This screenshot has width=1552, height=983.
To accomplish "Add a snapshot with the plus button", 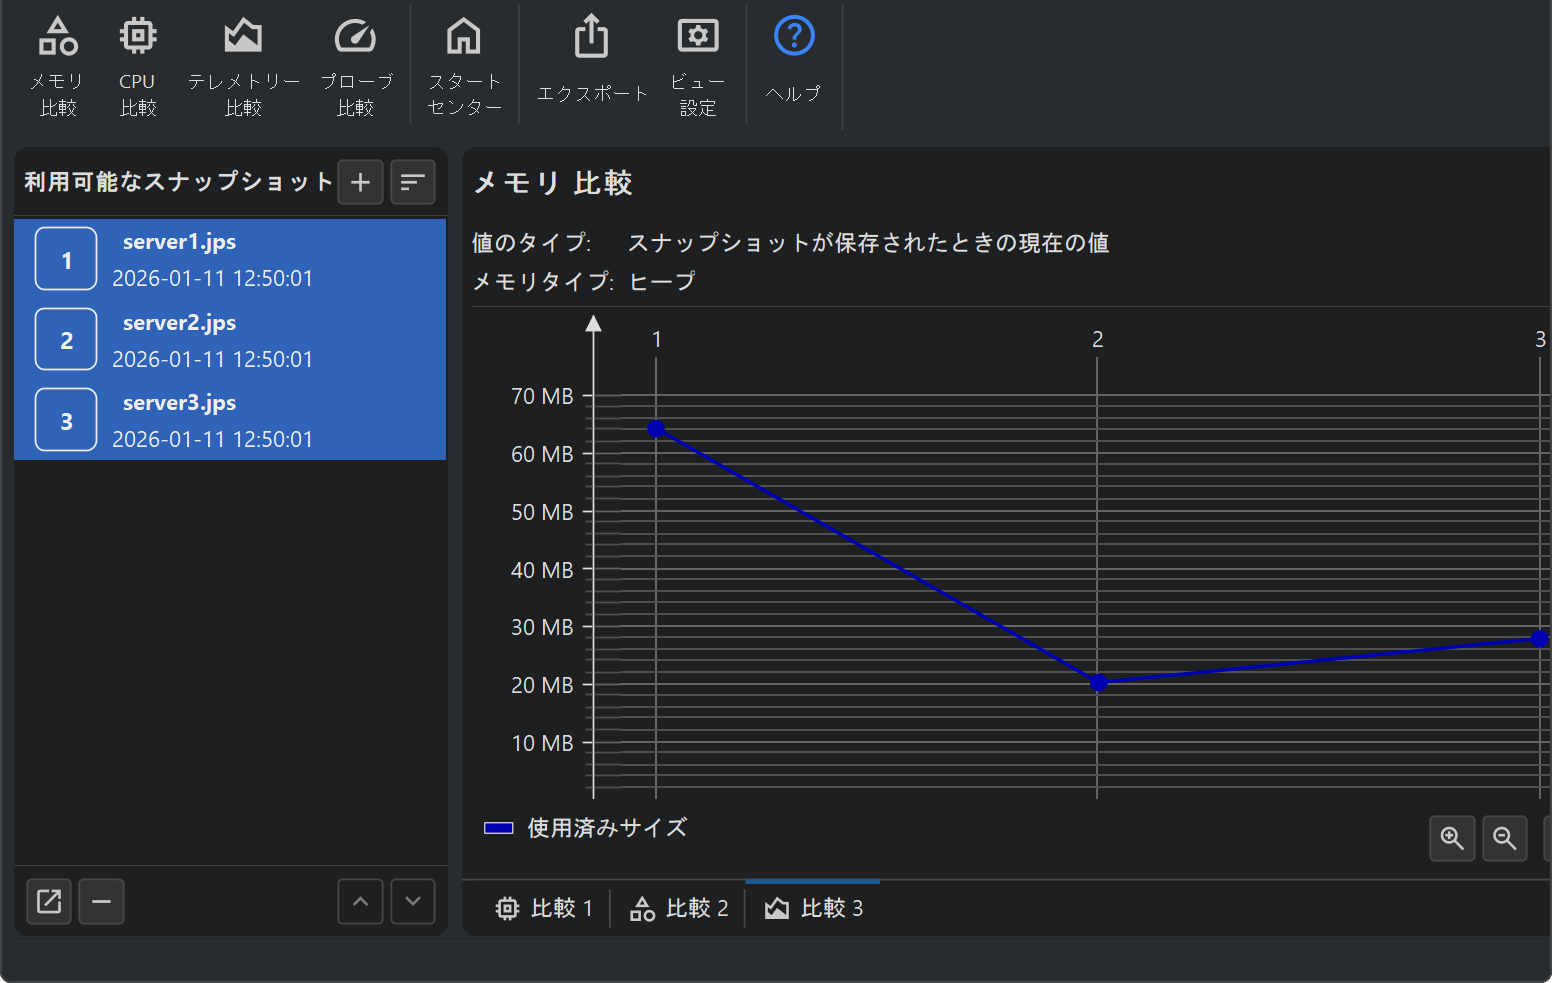I will (361, 182).
